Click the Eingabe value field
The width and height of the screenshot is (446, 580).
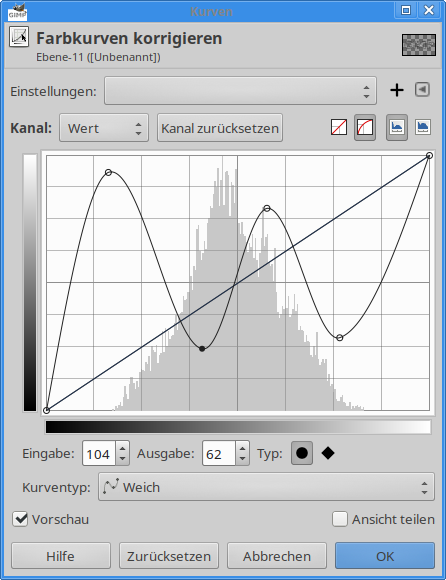pos(99,453)
